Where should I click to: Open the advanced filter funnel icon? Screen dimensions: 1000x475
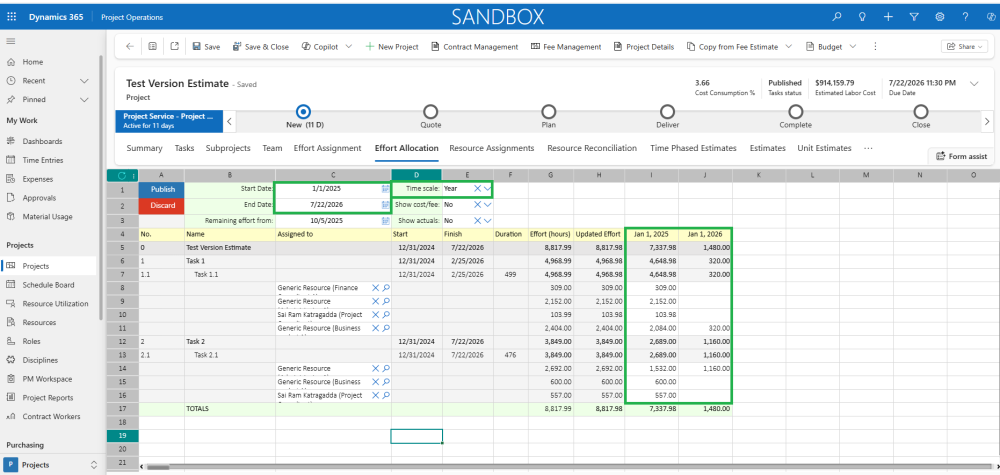pos(914,17)
